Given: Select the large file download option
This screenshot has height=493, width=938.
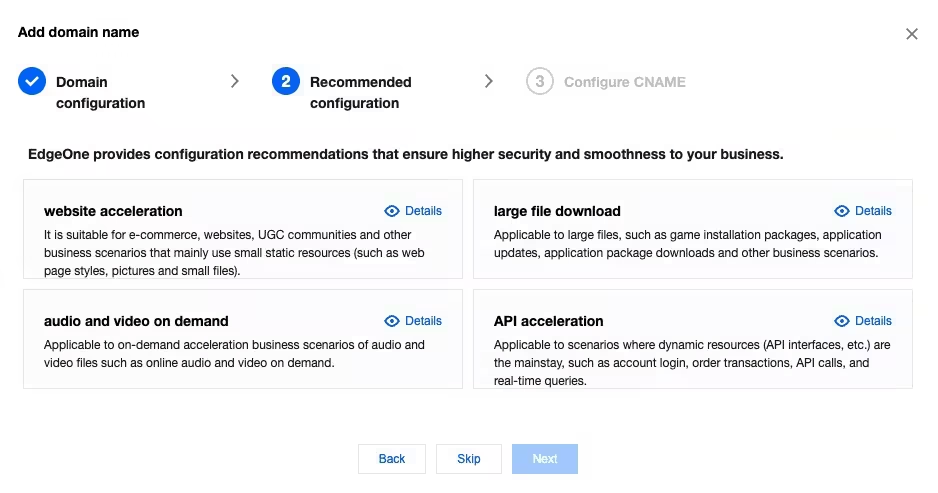Looking at the screenshot, I should pos(693,229).
